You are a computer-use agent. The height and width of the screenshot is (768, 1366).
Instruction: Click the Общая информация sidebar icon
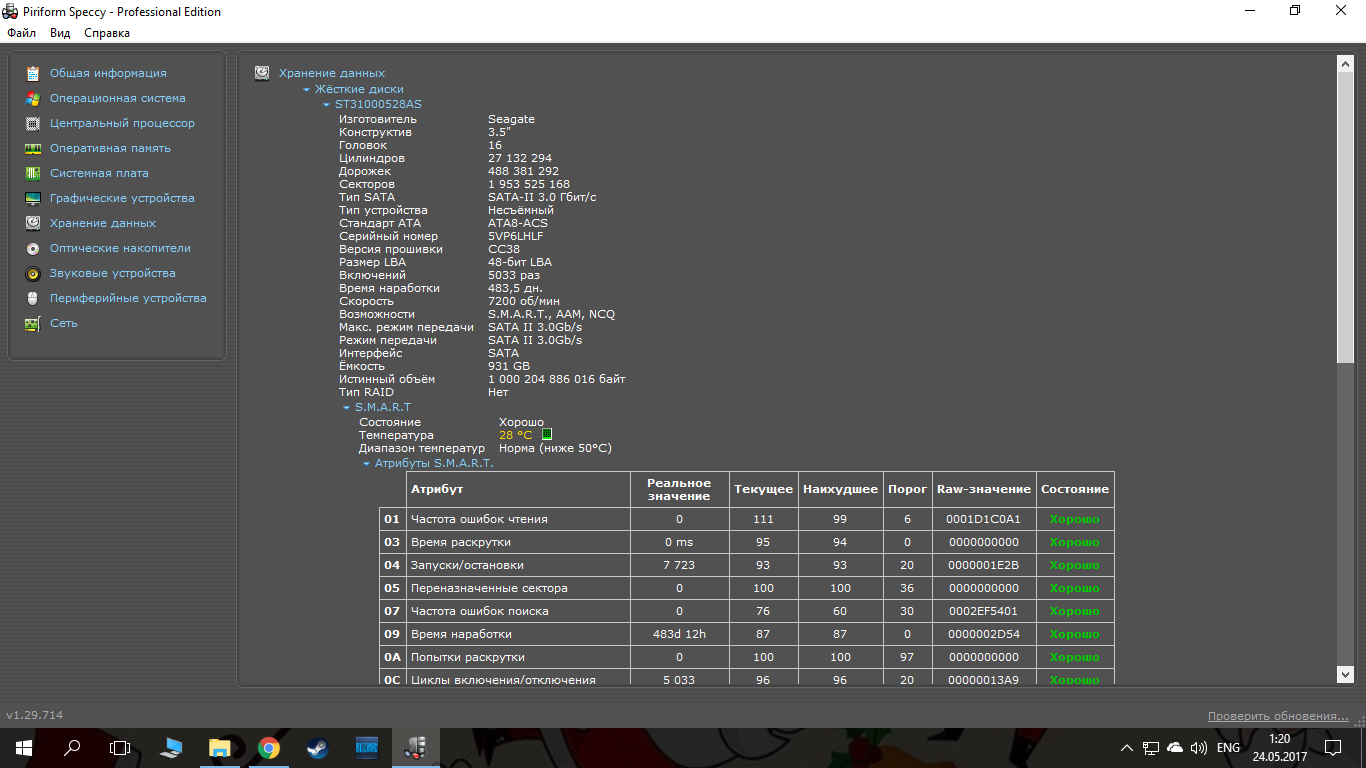click(x=33, y=73)
